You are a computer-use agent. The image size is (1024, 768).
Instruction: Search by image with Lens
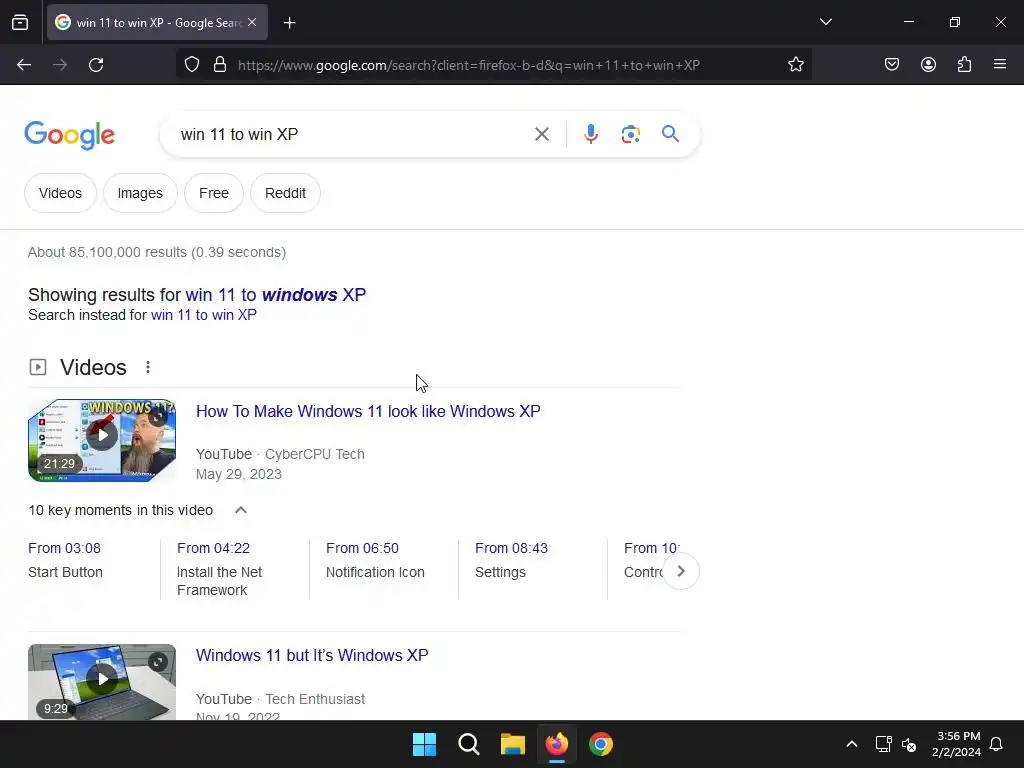point(630,135)
